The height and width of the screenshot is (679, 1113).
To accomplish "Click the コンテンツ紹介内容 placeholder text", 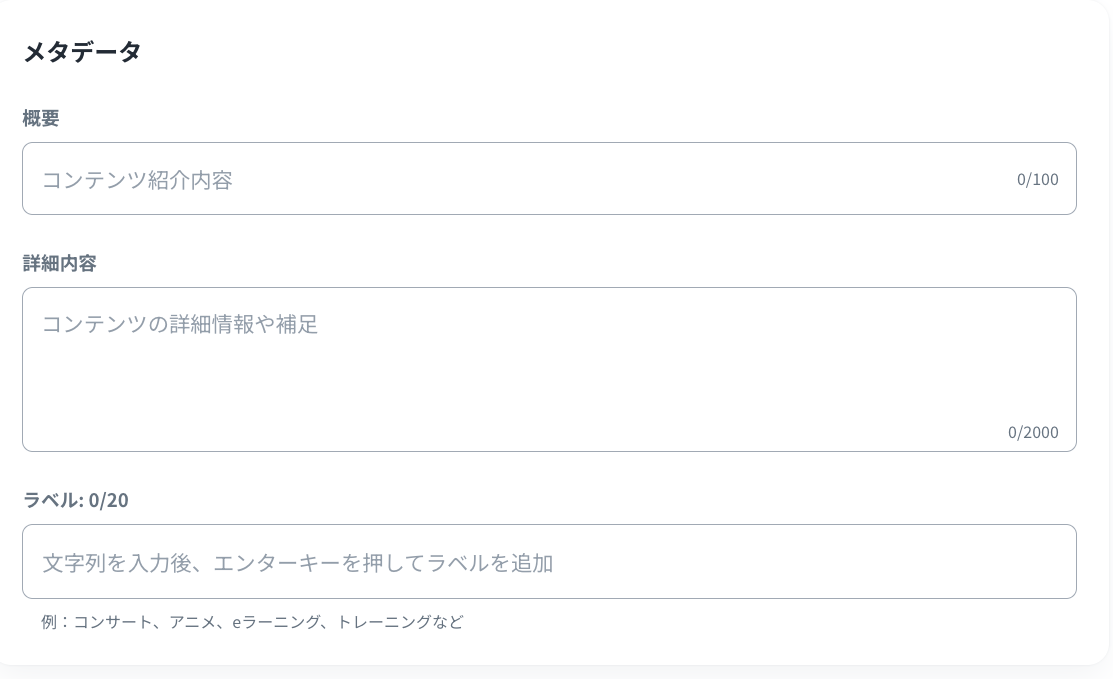I will point(137,180).
